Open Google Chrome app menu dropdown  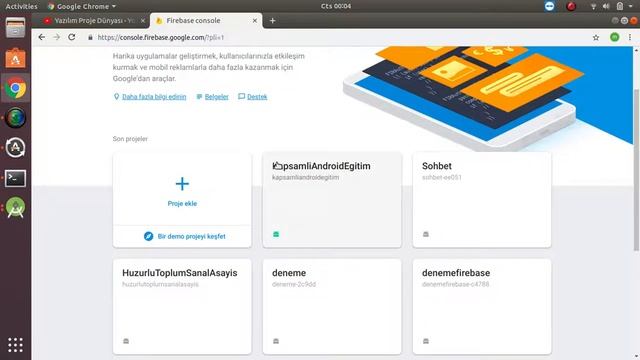point(82,6)
